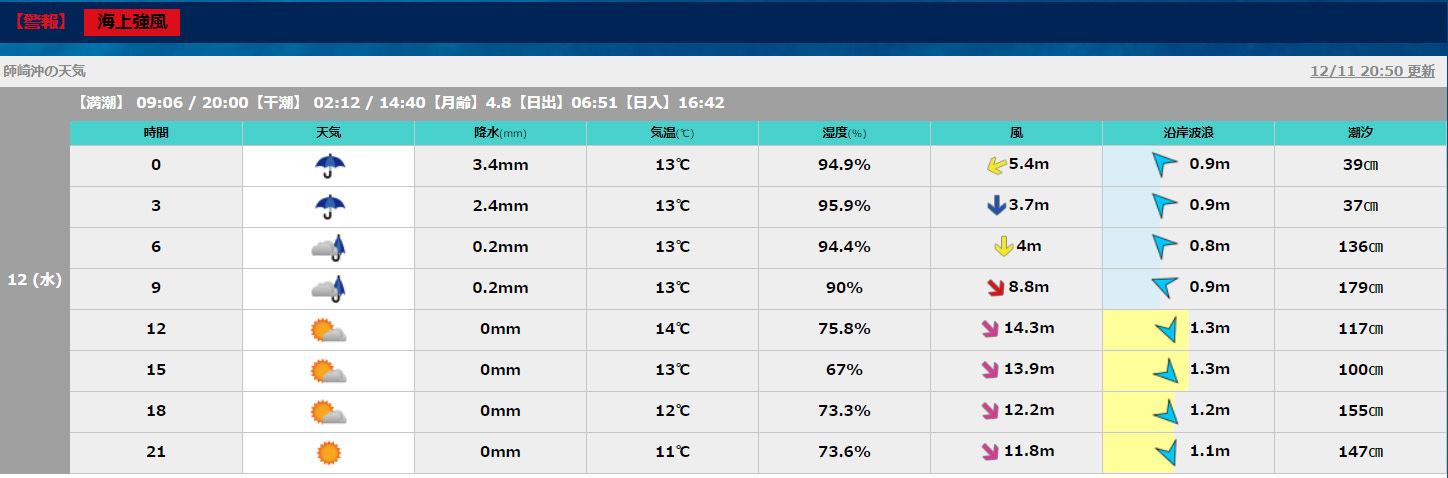Screen dimensions: 1448x478
Task: Click the 海上強風 warning badge
Action: point(132,22)
